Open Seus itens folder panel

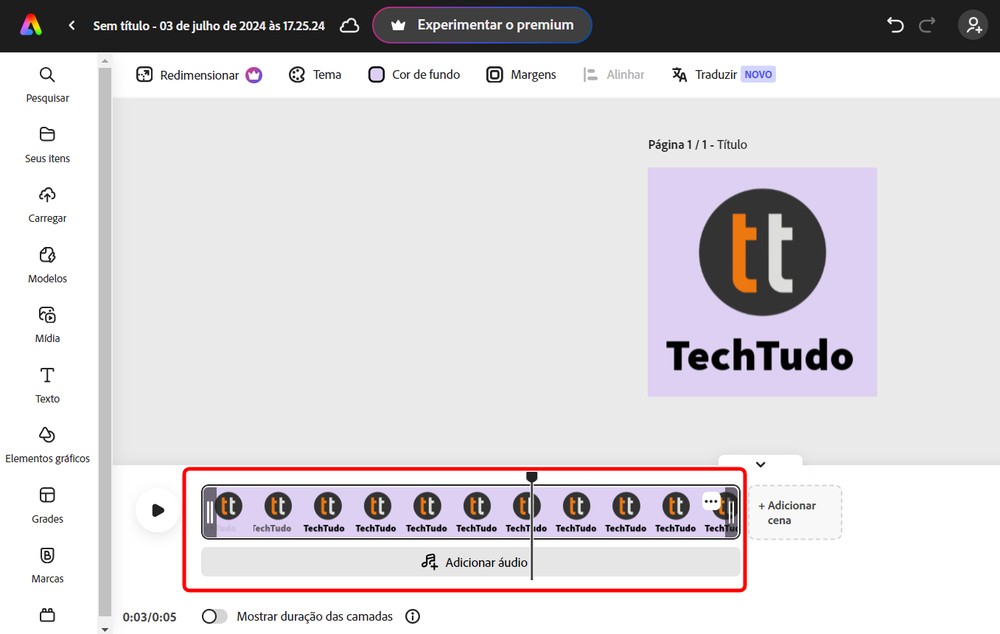point(47,145)
